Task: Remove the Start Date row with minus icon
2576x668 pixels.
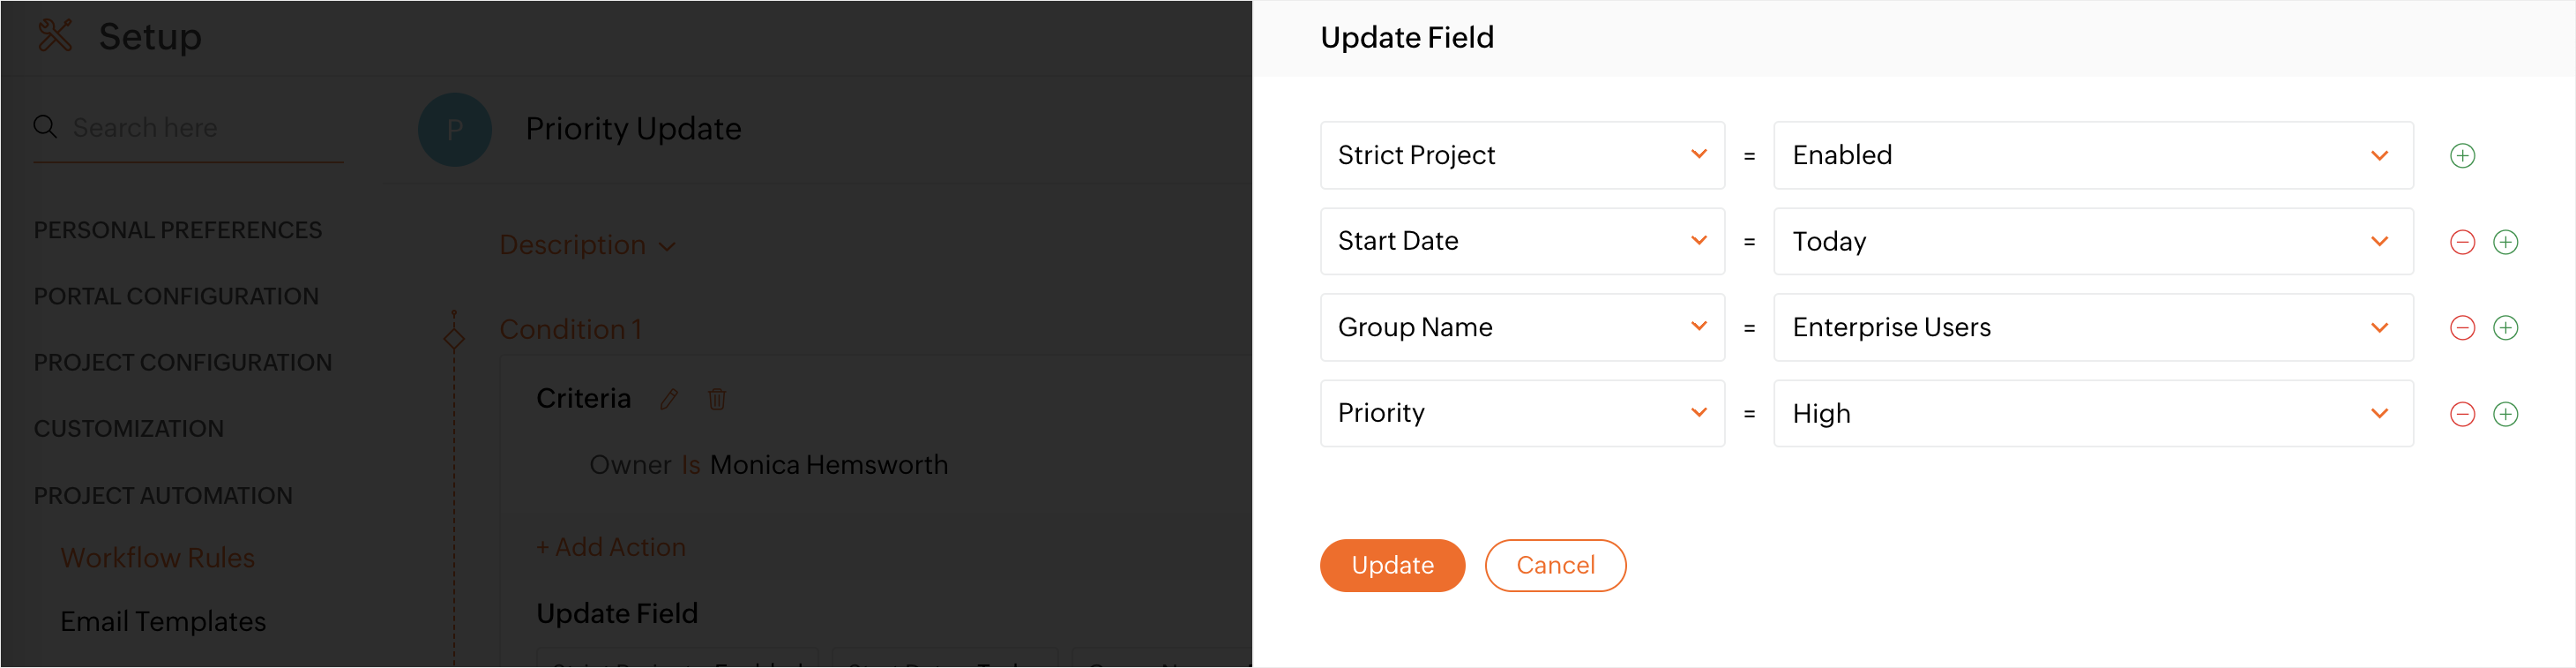Action: pos(2462,242)
